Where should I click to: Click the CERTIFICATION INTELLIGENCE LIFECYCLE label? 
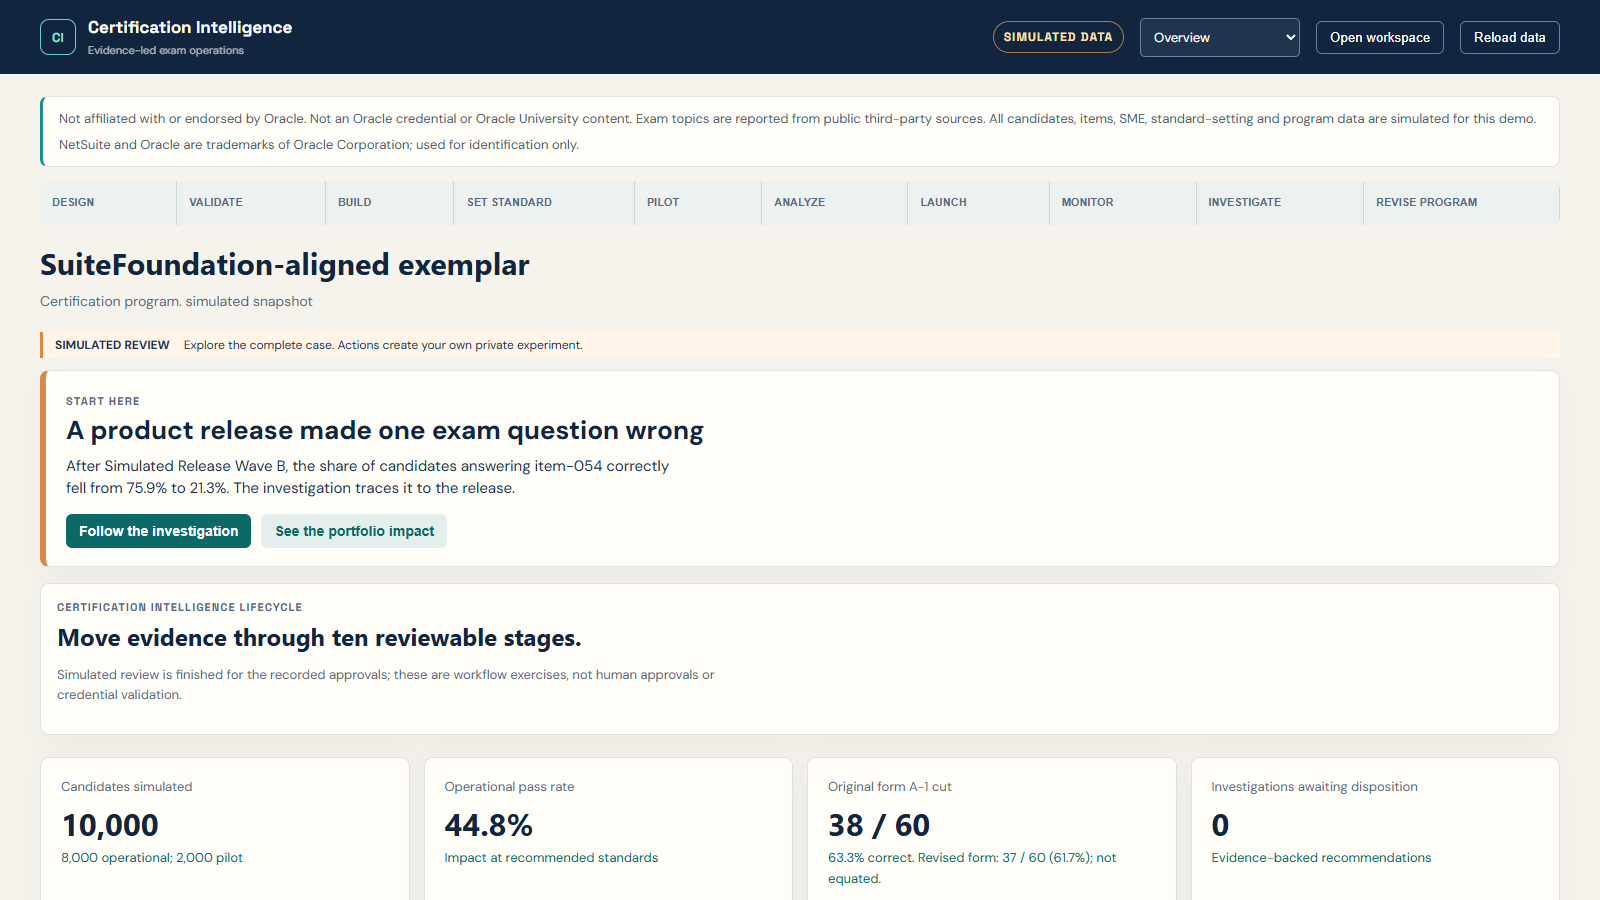click(180, 607)
